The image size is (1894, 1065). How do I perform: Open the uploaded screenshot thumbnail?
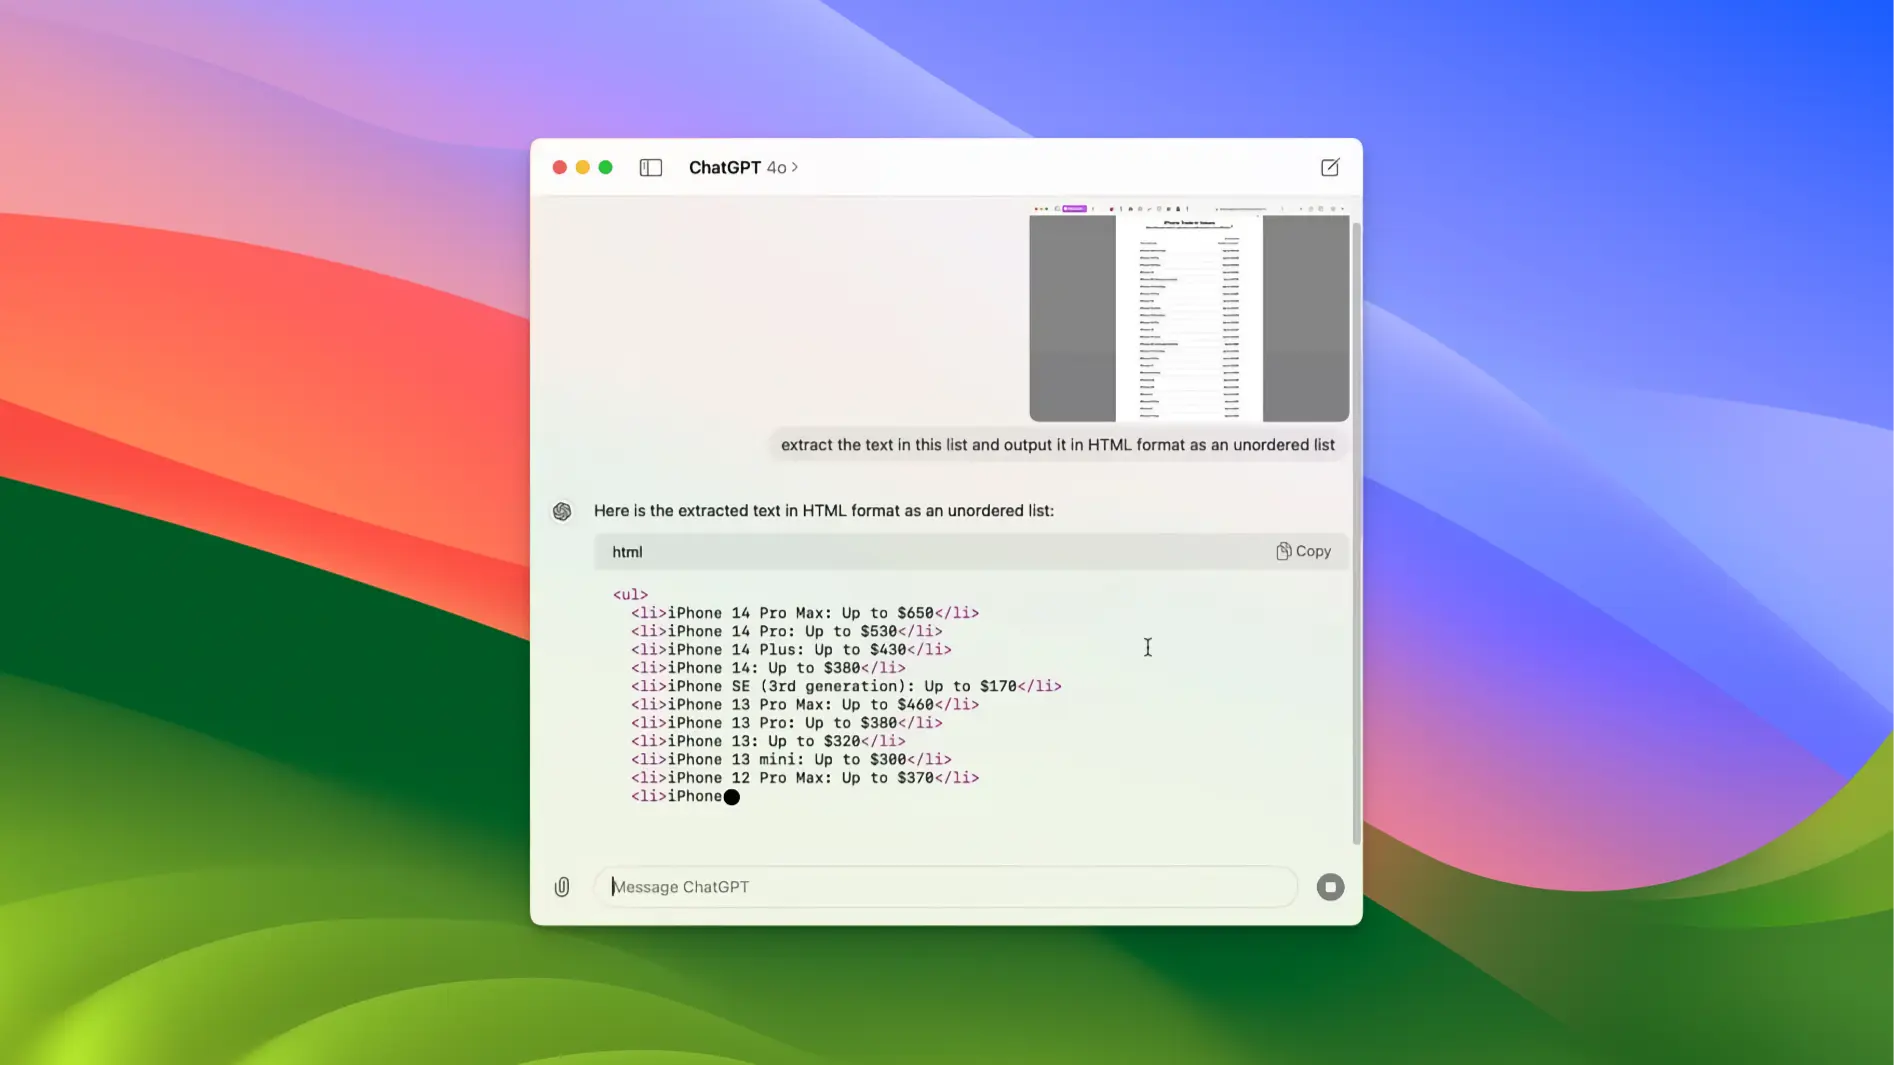[x=1187, y=316]
